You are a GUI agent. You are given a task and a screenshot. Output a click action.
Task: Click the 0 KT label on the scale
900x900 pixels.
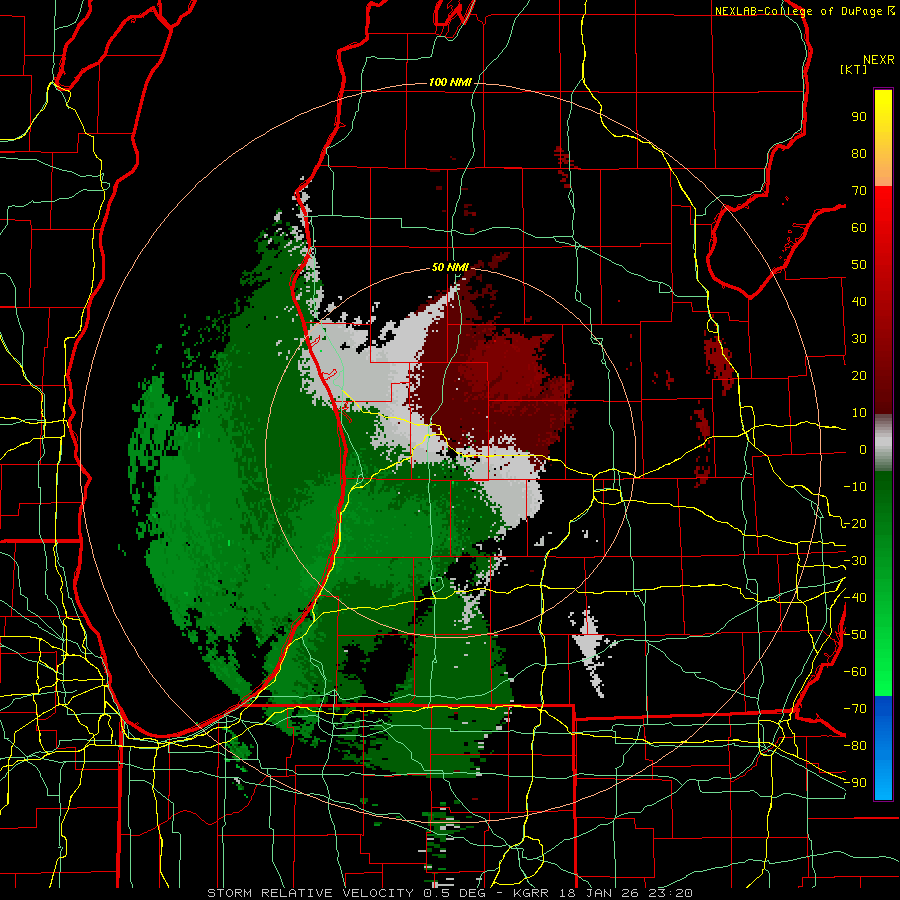coord(863,449)
